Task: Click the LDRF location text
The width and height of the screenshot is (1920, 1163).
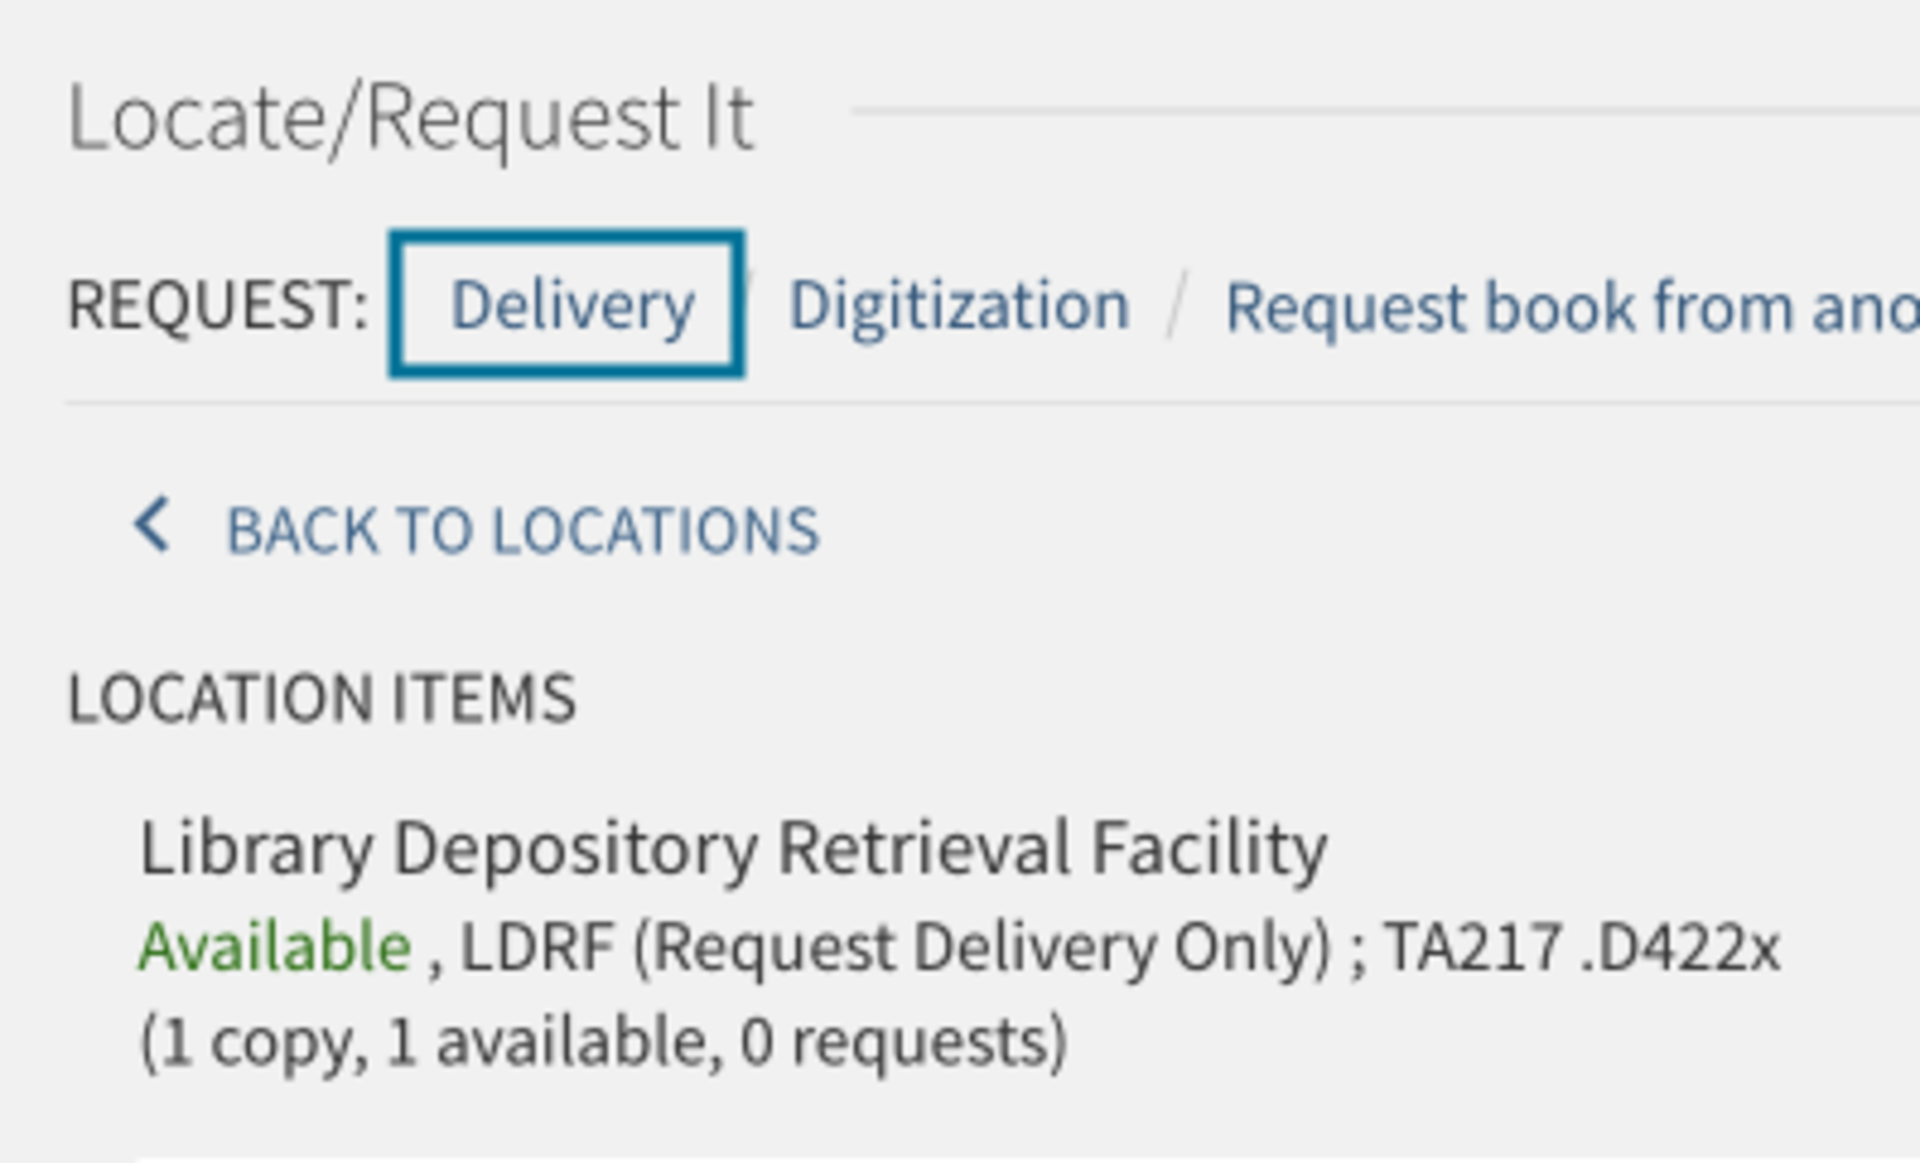Action: [x=540, y=944]
